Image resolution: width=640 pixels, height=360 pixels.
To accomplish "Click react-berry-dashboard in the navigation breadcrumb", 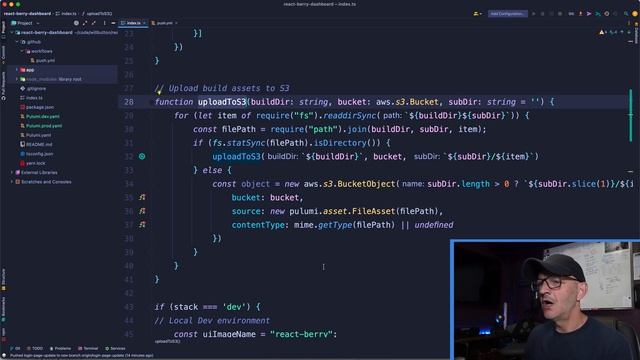I will [x=27, y=13].
